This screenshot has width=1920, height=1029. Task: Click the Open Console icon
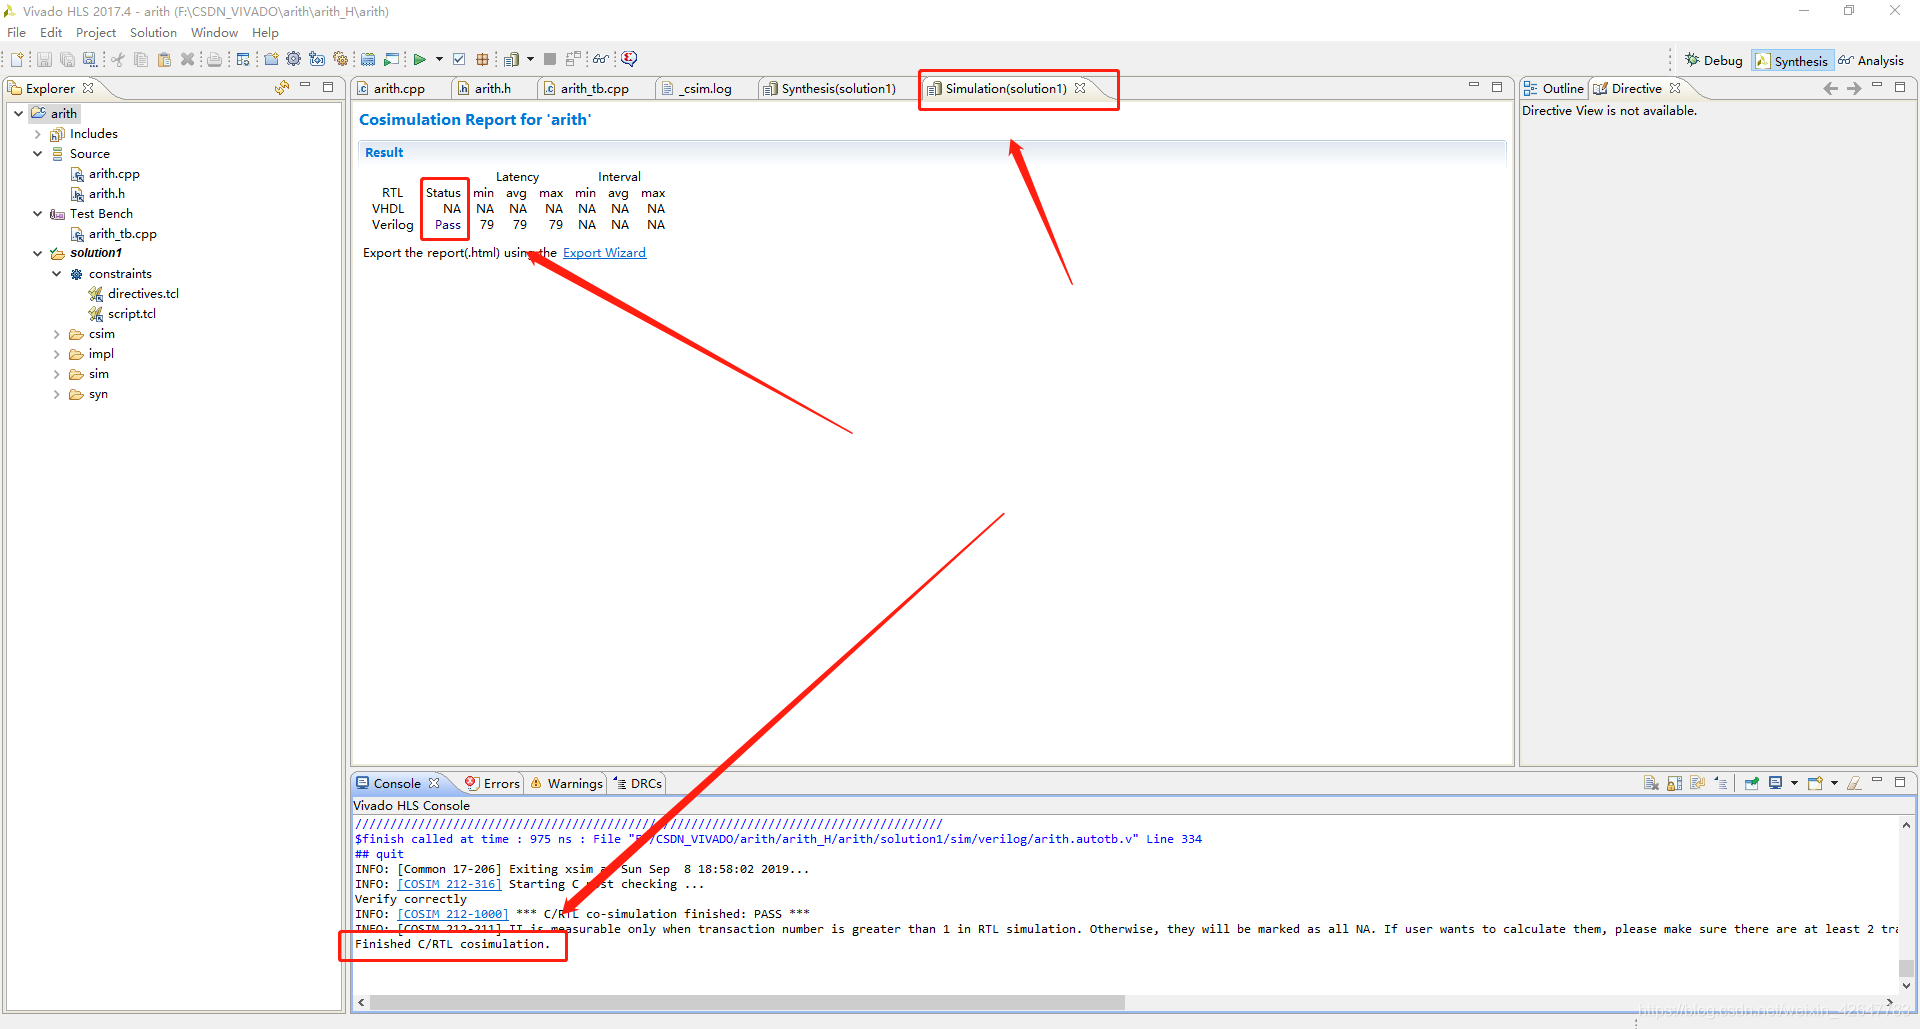1815,783
